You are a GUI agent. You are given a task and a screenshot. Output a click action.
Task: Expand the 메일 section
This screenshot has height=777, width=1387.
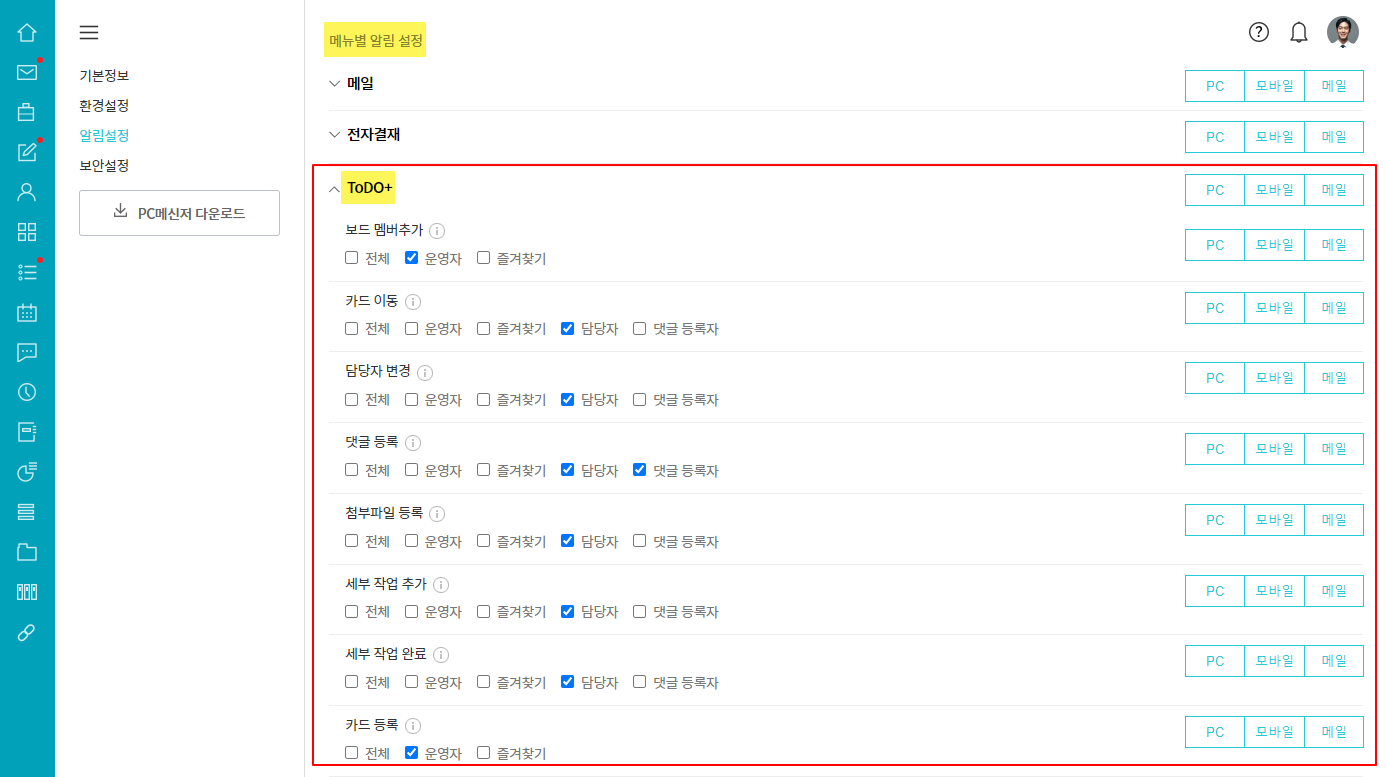[335, 84]
